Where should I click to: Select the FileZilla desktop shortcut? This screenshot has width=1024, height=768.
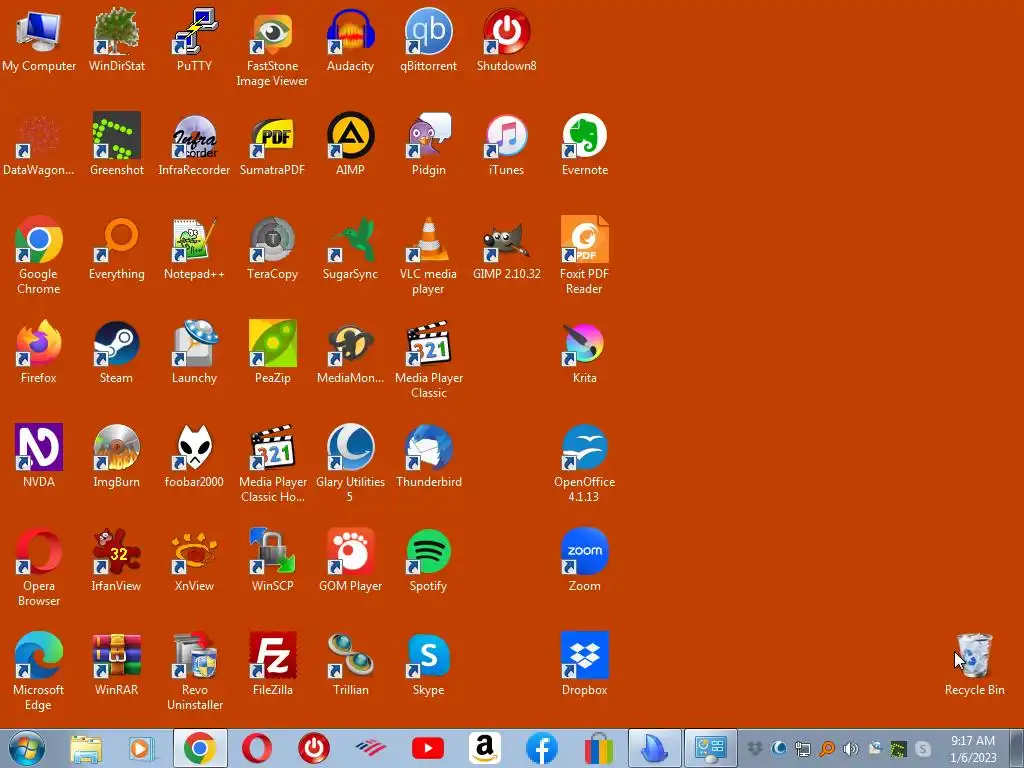click(x=272, y=654)
